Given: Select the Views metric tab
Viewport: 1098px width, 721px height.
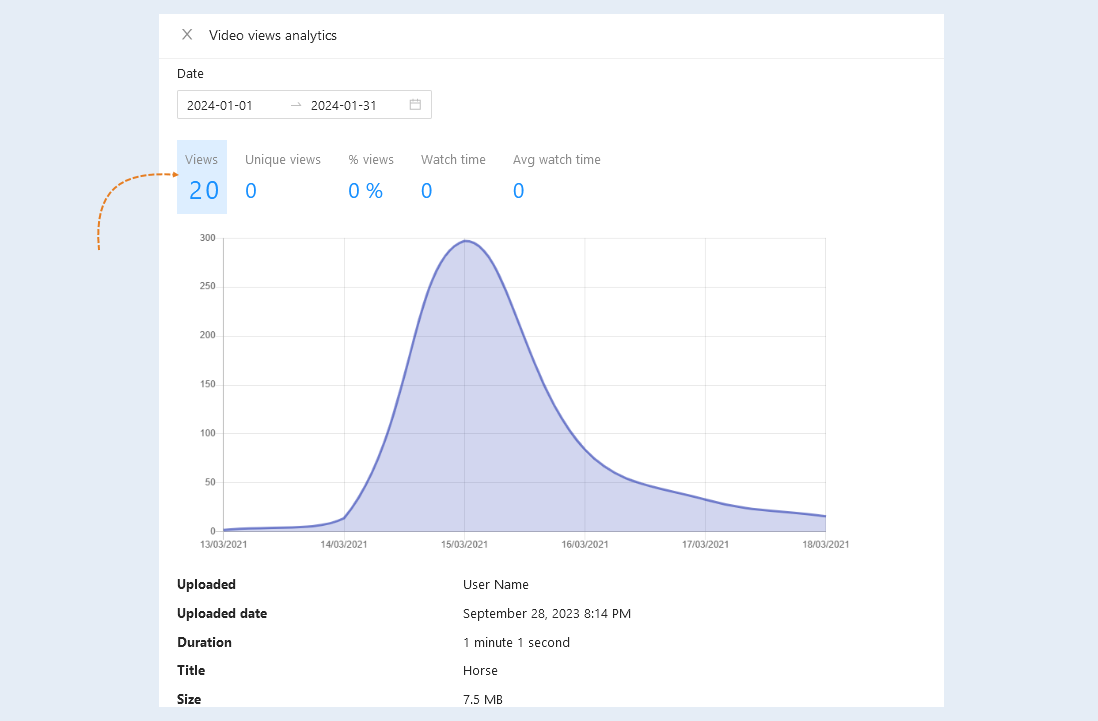Looking at the screenshot, I should (202, 176).
